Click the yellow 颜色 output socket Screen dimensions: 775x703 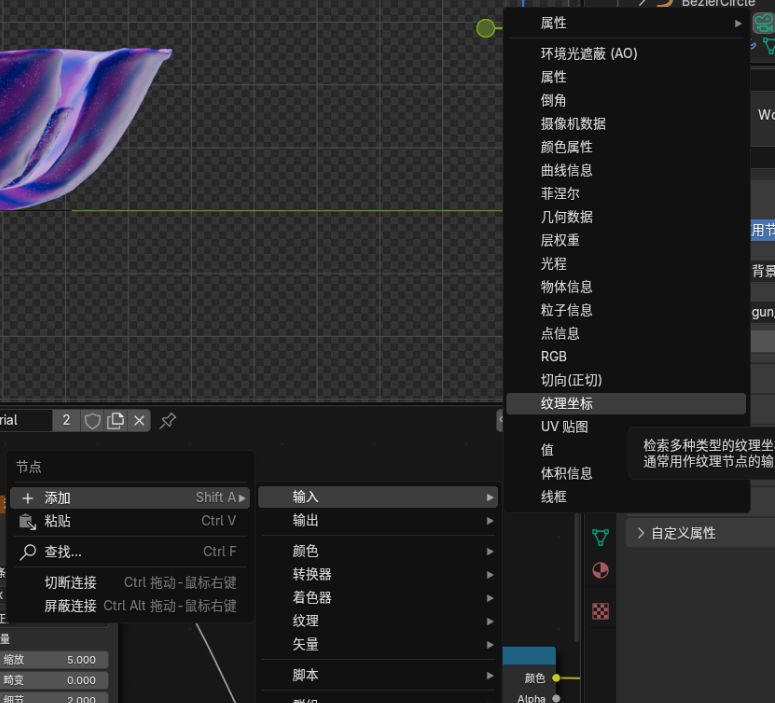[556, 678]
